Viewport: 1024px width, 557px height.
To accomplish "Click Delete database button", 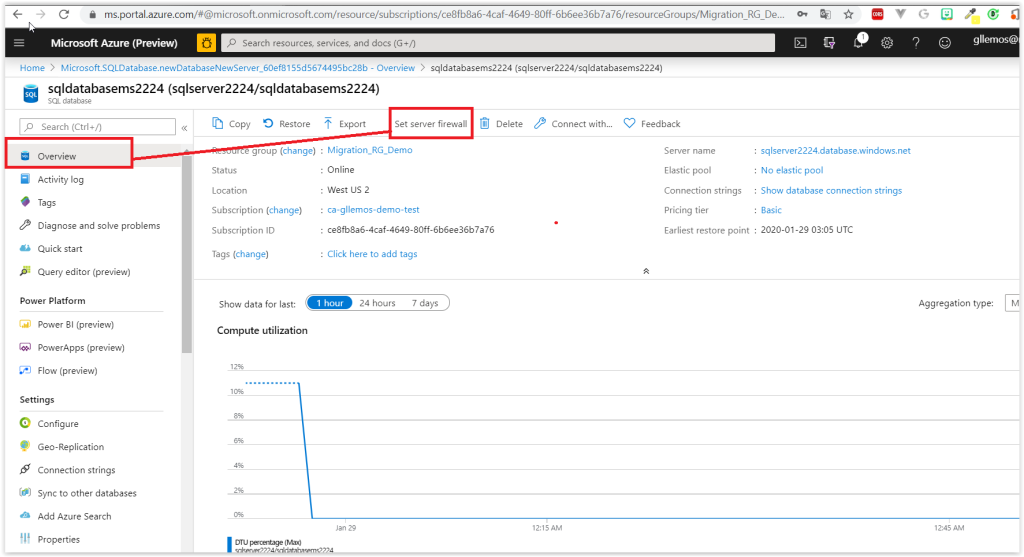I will pyautogui.click(x=501, y=123).
